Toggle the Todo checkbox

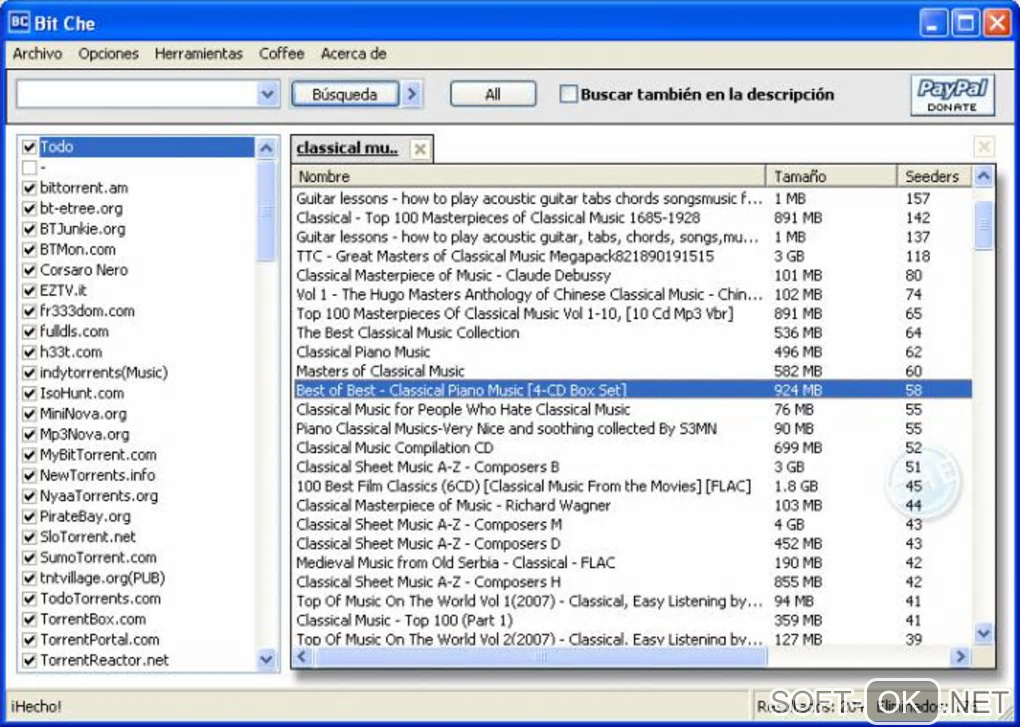29,147
